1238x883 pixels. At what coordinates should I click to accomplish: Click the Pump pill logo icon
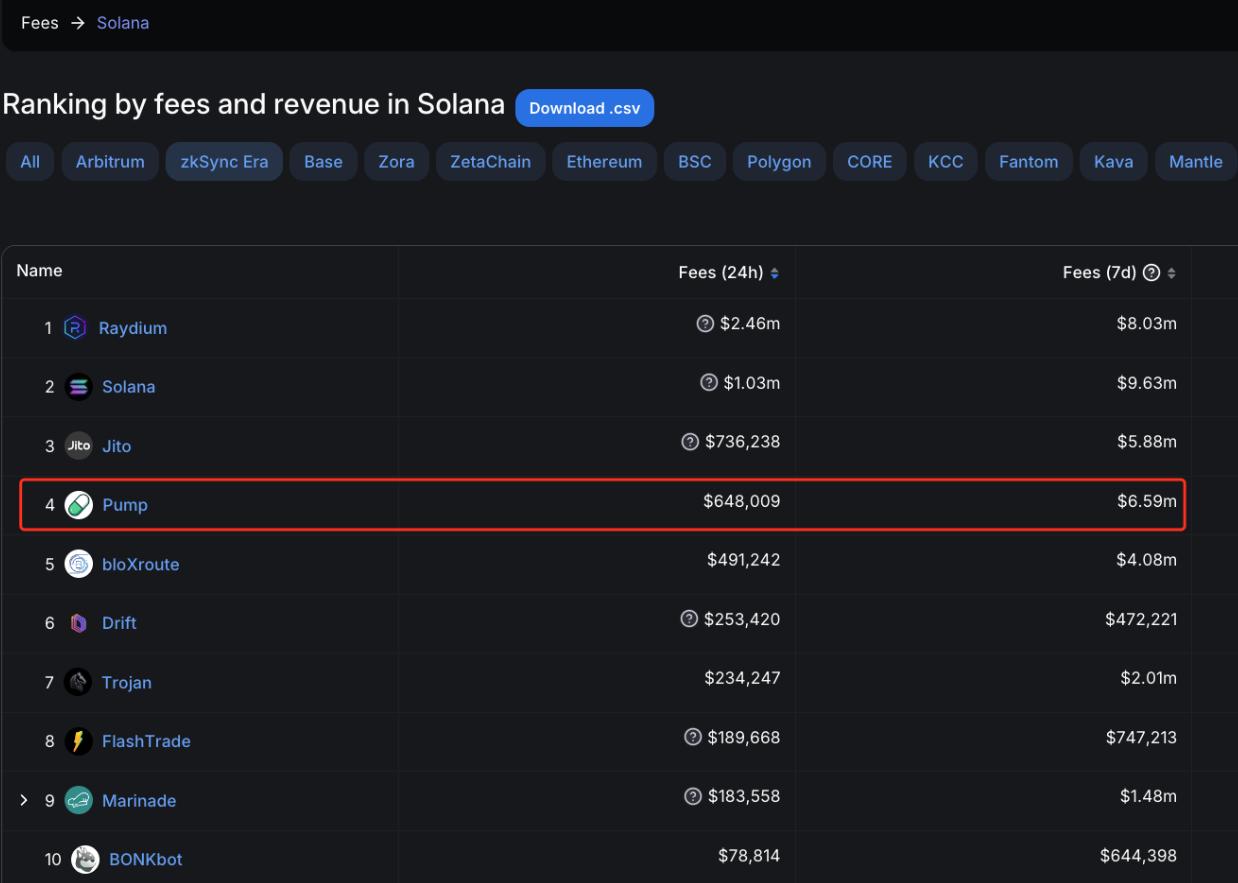coord(78,505)
